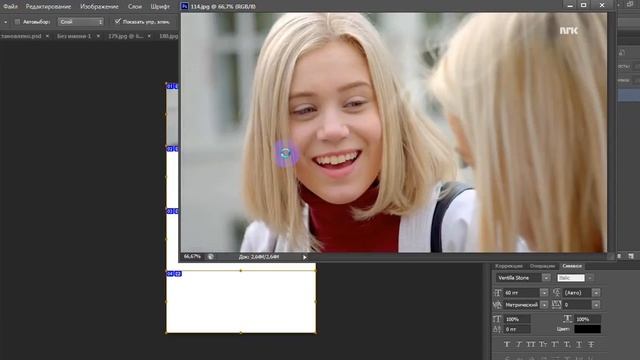Click the horizontal scale 100% field
The width and height of the screenshot is (640, 360).
[x=587, y=319]
